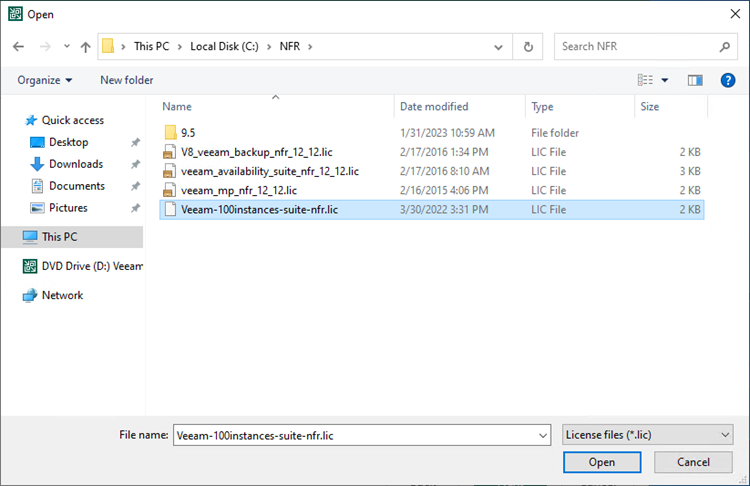Click the Open button

point(602,462)
